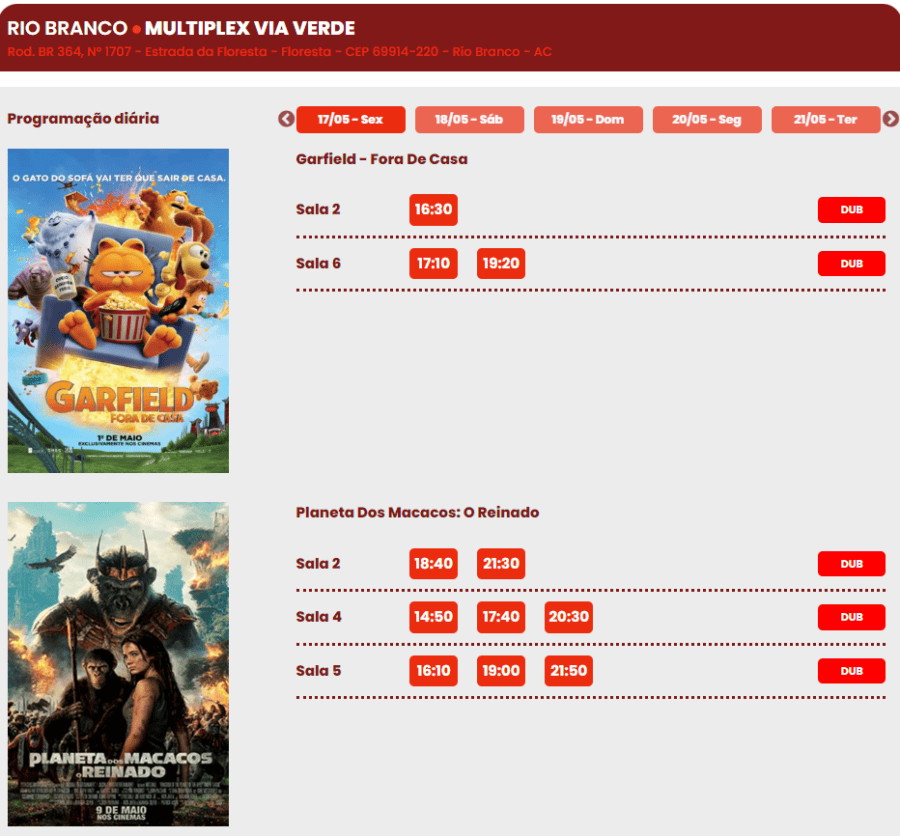This screenshot has width=900, height=836.
Task: Select the 17/05 - Sex date tab
Action: [351, 119]
